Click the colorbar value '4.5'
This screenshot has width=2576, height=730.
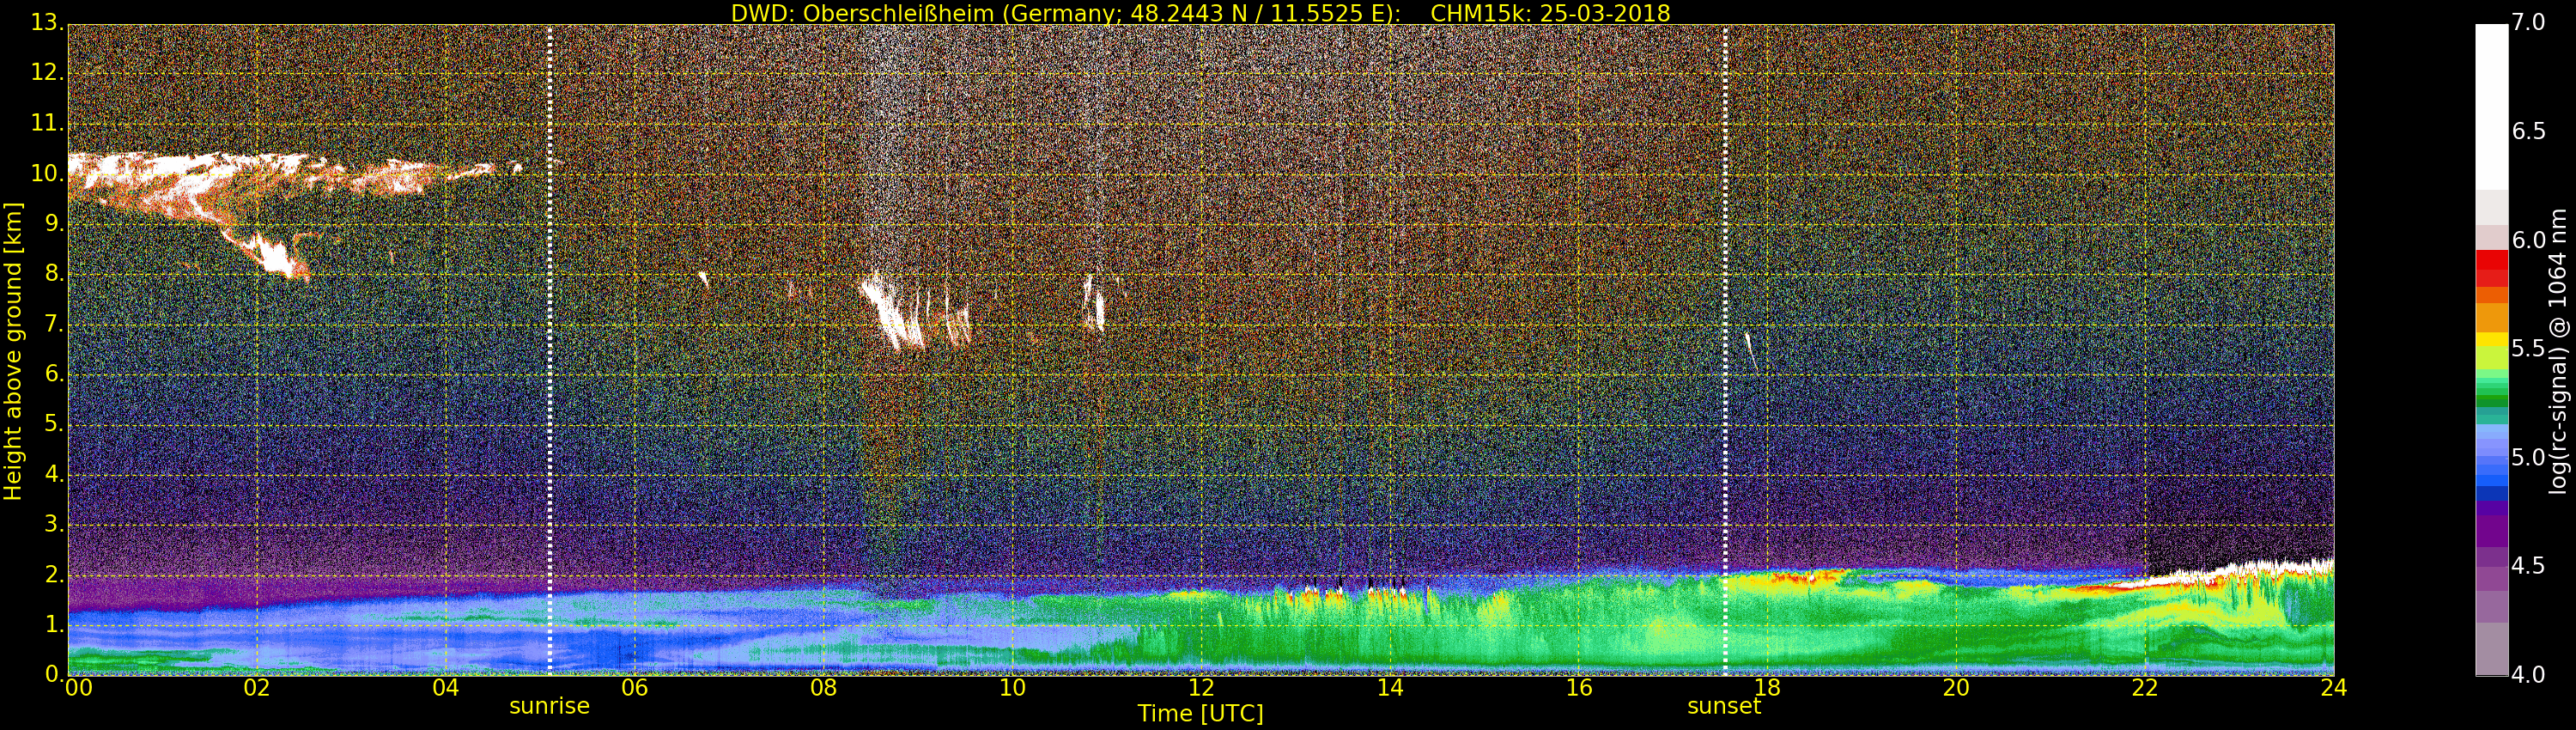coord(2529,566)
